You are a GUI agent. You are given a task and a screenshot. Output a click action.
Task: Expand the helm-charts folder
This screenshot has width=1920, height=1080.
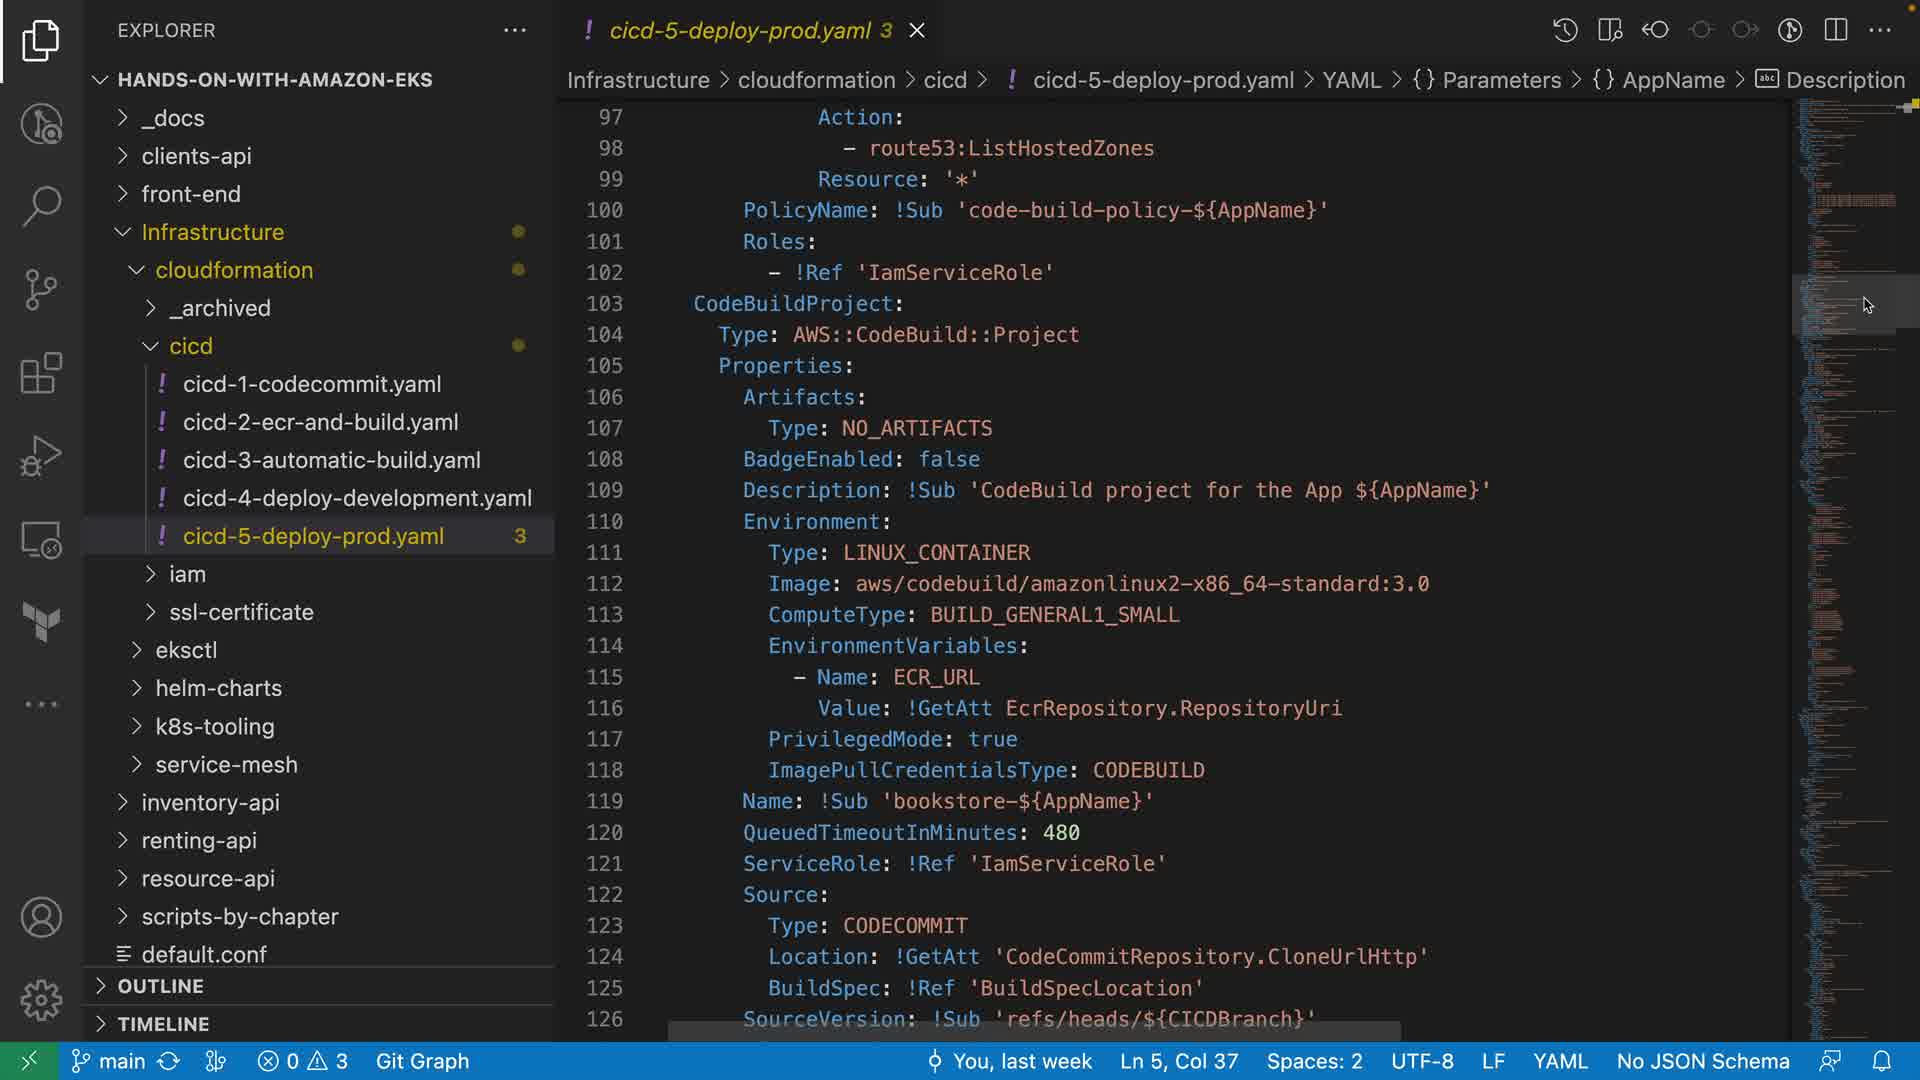click(218, 688)
